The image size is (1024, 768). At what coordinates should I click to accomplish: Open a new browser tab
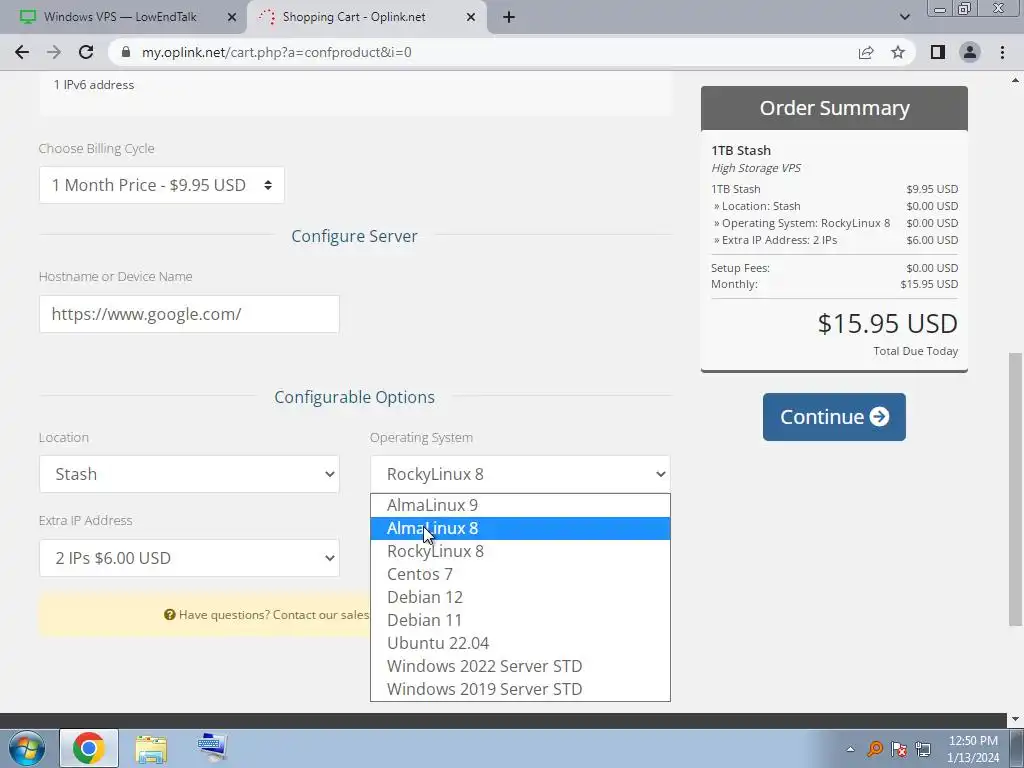(509, 17)
